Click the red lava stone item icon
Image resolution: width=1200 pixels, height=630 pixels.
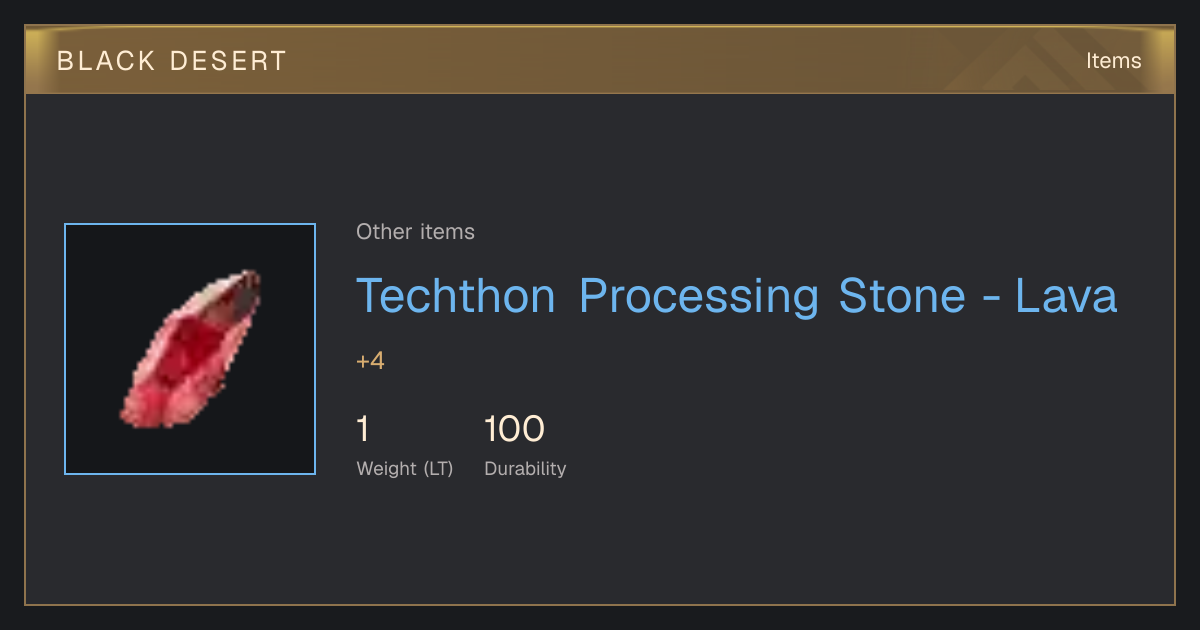[x=191, y=348]
